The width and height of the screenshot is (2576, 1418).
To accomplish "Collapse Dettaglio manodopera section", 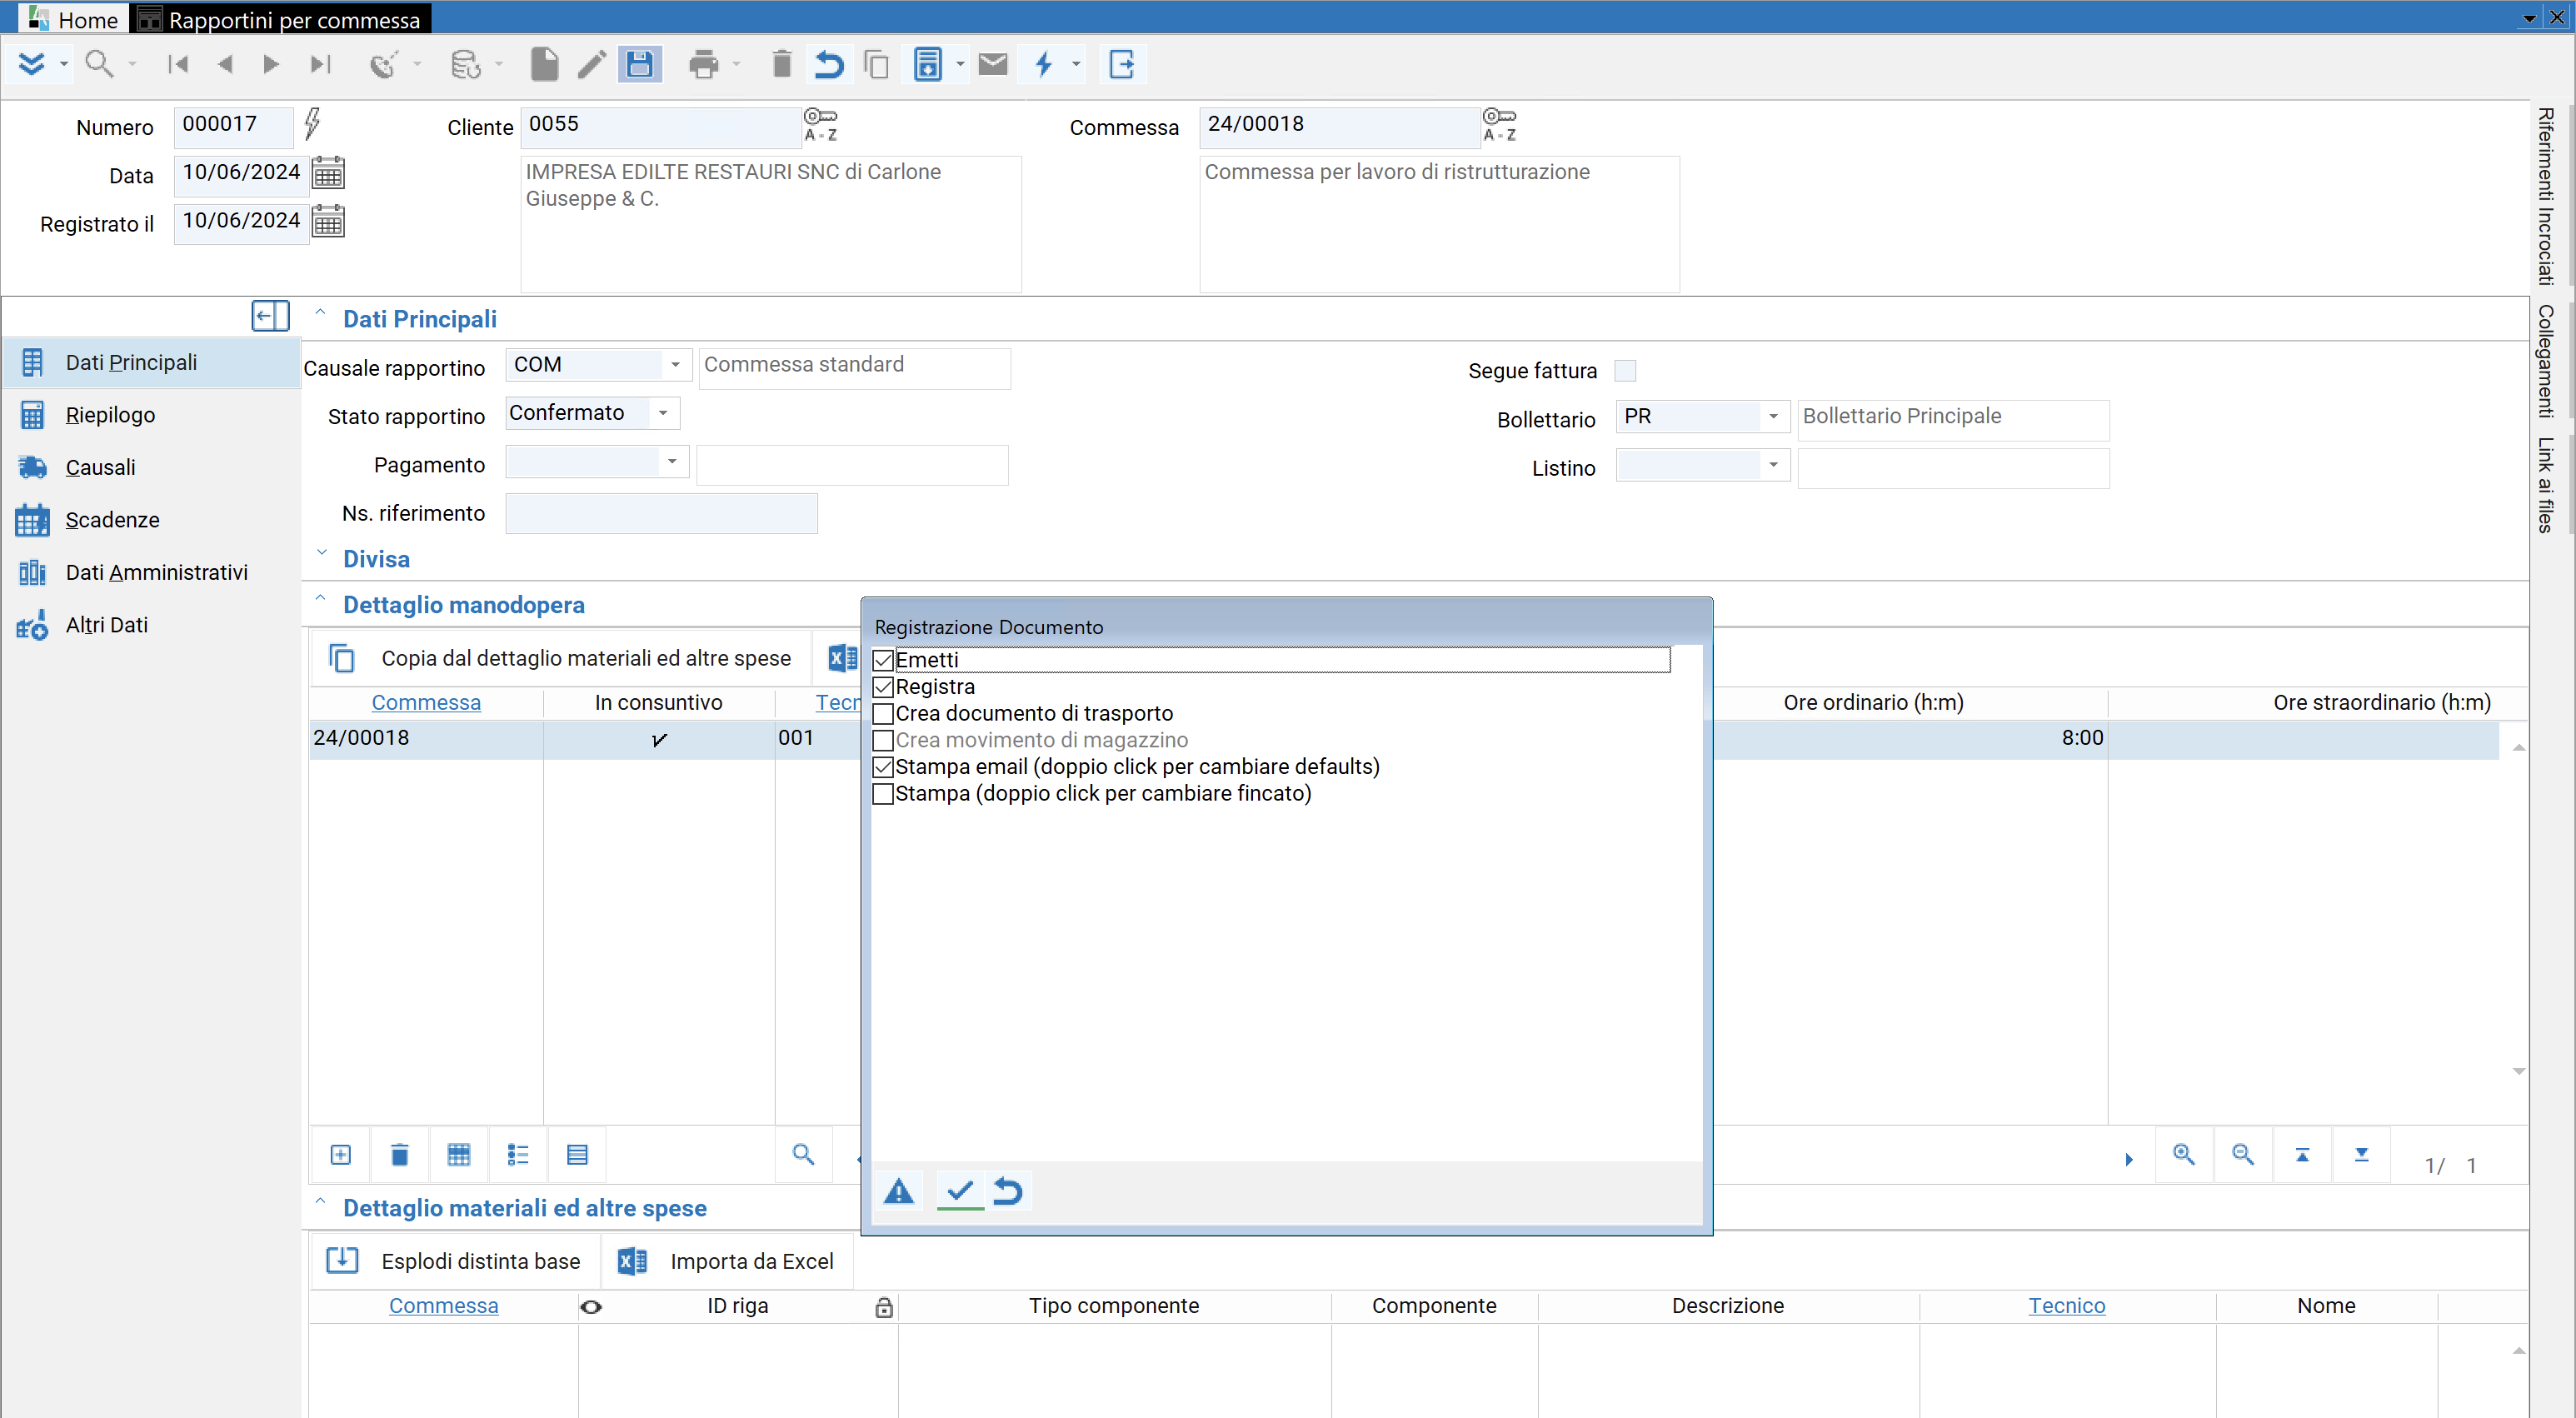I will click(x=320, y=599).
